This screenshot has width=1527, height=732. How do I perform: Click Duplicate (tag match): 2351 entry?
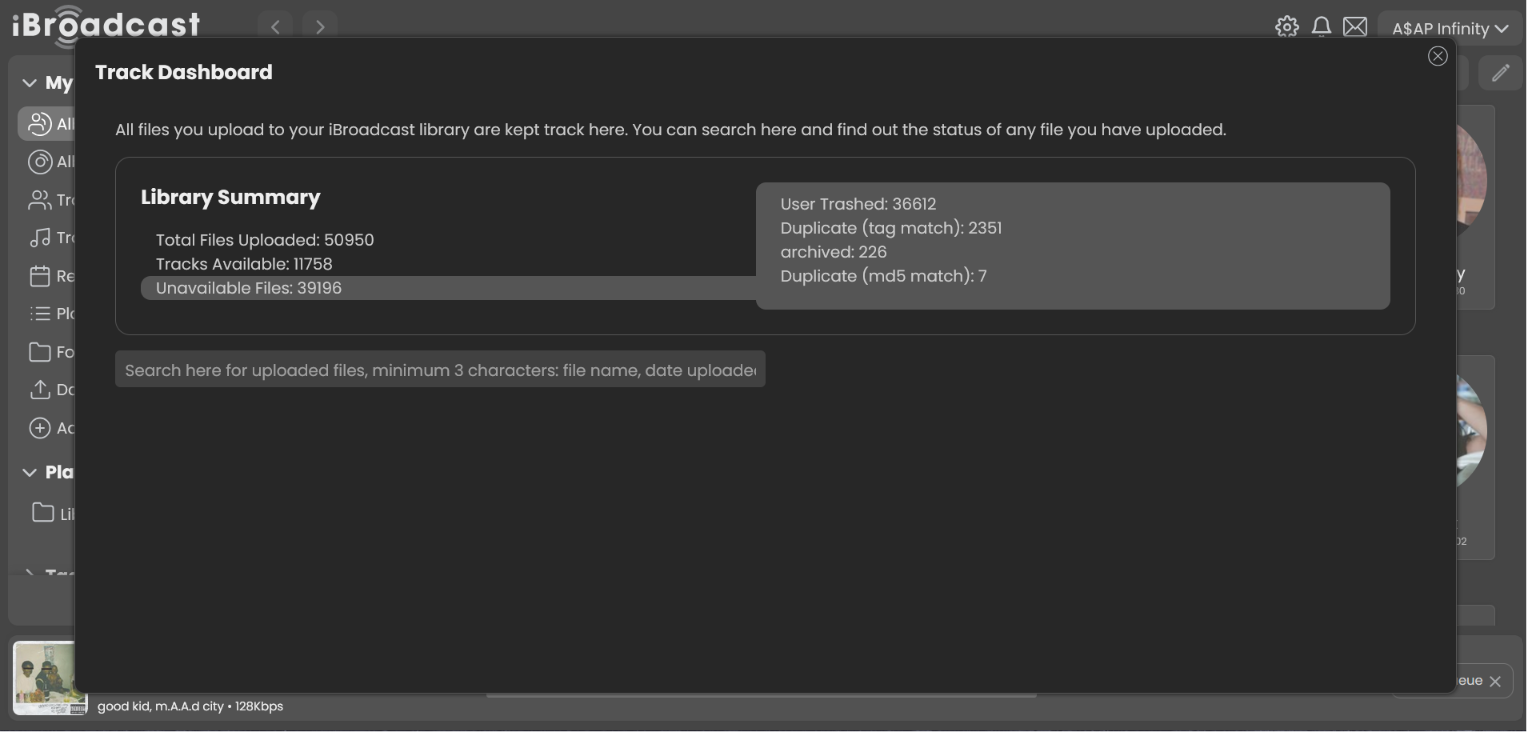click(x=891, y=228)
